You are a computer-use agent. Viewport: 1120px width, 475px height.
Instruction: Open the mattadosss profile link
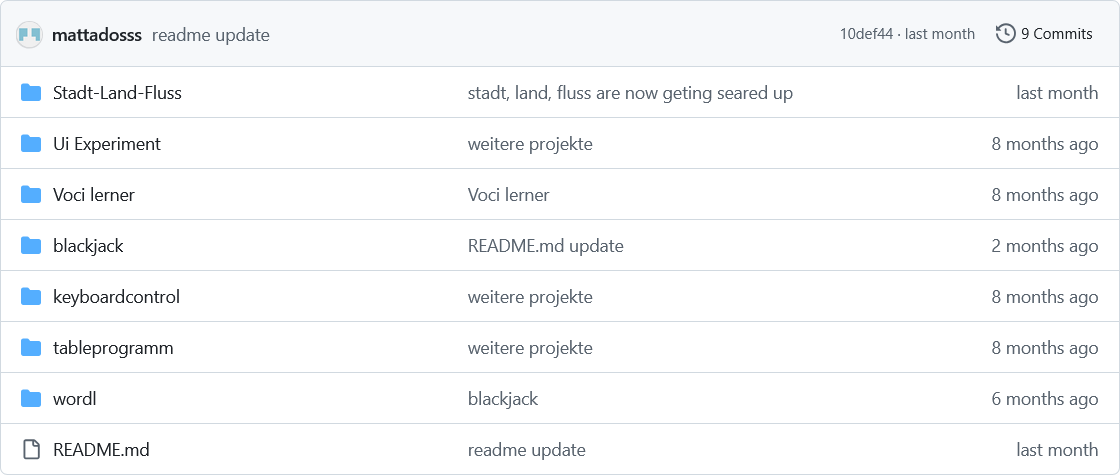97,34
